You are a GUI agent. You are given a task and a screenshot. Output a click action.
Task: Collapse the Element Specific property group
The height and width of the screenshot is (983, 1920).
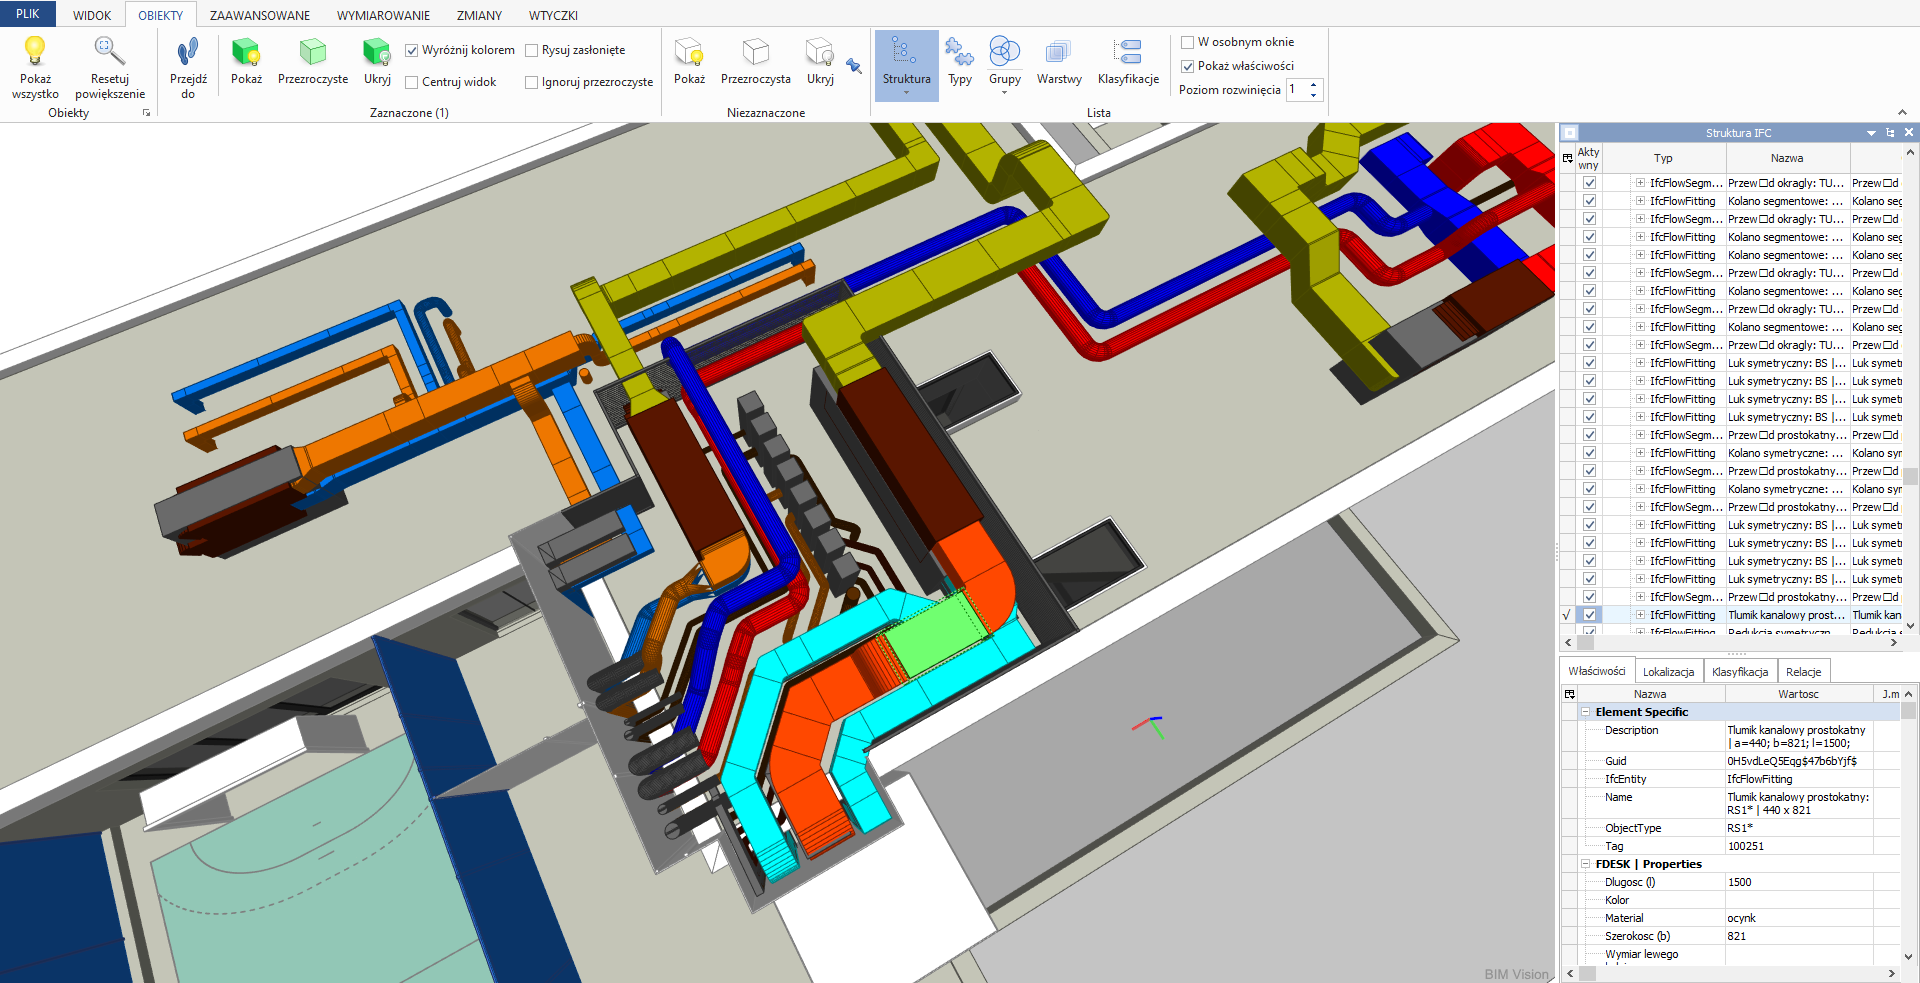(x=1585, y=712)
